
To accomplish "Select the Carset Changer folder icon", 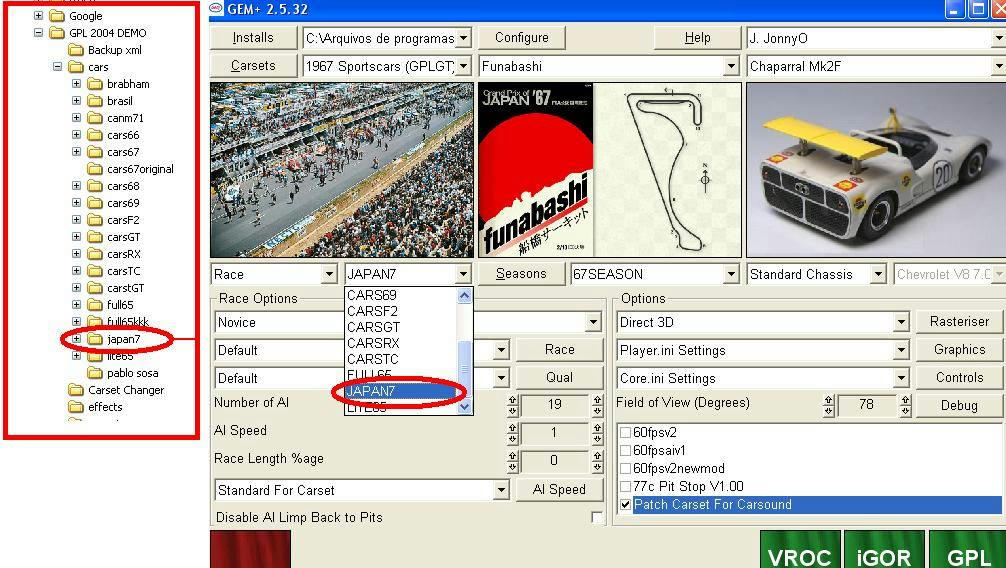I will [x=76, y=390].
